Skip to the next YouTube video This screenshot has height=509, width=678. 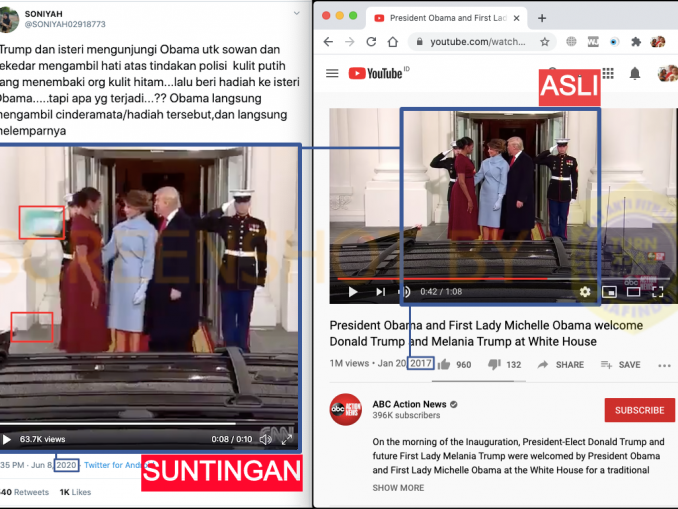(x=380, y=292)
